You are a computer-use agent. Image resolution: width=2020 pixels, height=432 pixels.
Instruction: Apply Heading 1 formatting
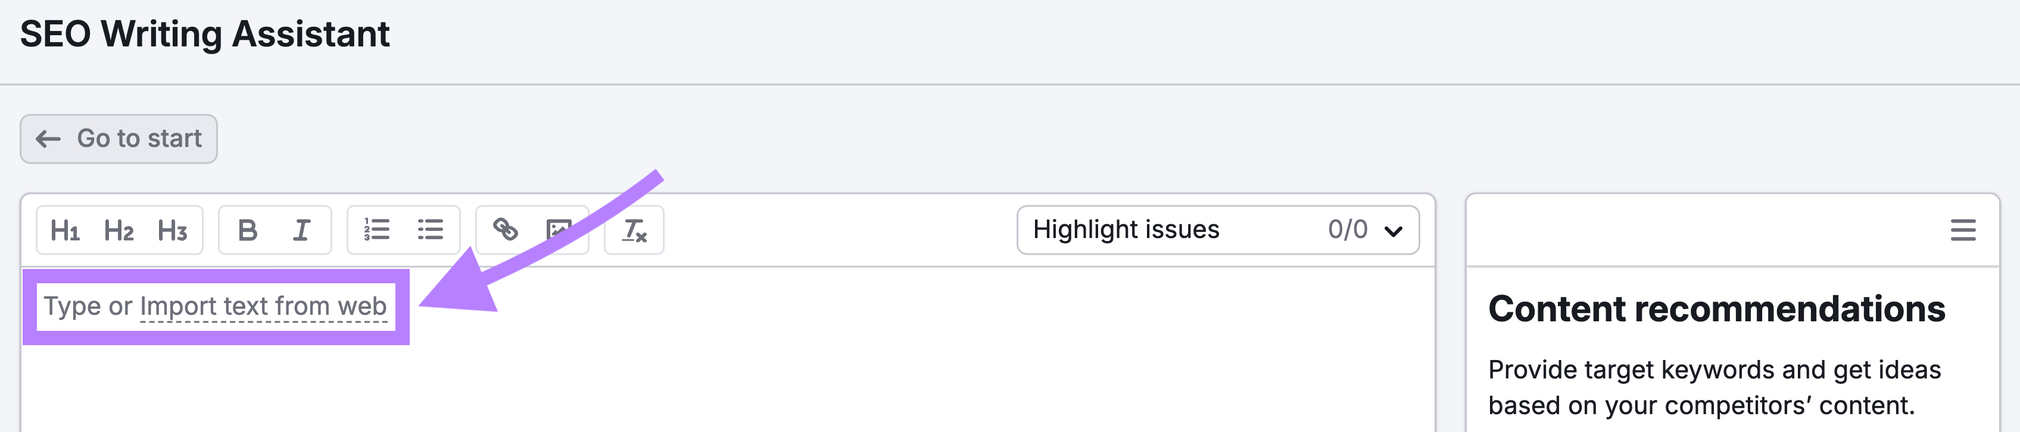[65, 231]
